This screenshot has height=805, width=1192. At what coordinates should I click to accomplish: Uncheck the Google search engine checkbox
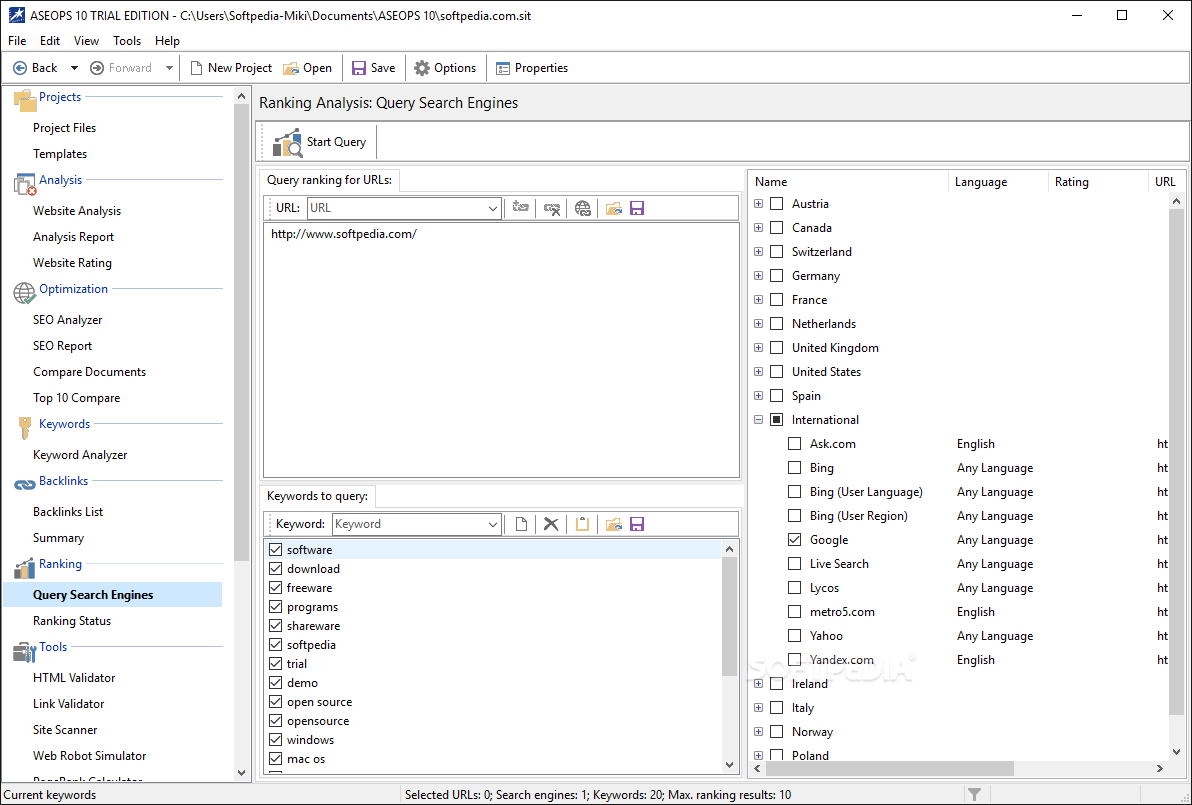pyautogui.click(x=794, y=540)
